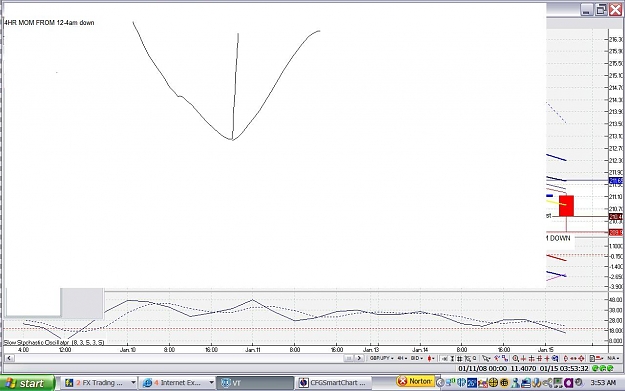Click the red vertical double-arrow icon
625x391 pixels.
pyautogui.click(x=566, y=358)
